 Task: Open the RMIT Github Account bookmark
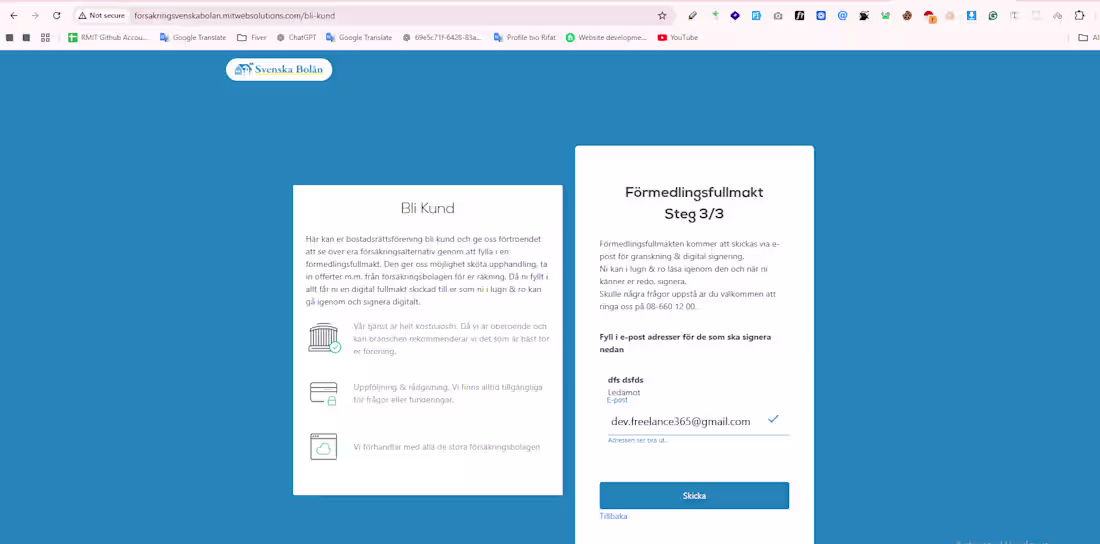(x=109, y=37)
